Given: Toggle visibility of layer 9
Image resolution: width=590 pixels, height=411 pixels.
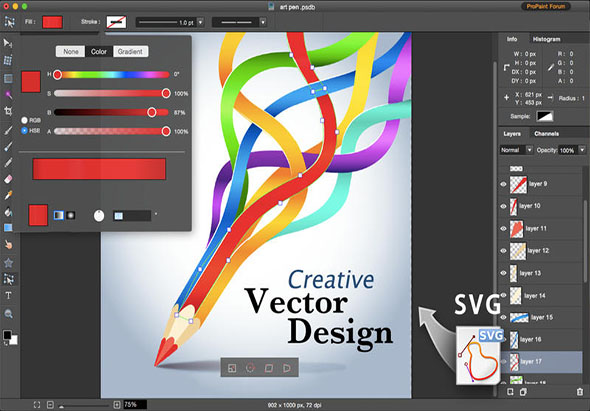Looking at the screenshot, I should (503, 184).
